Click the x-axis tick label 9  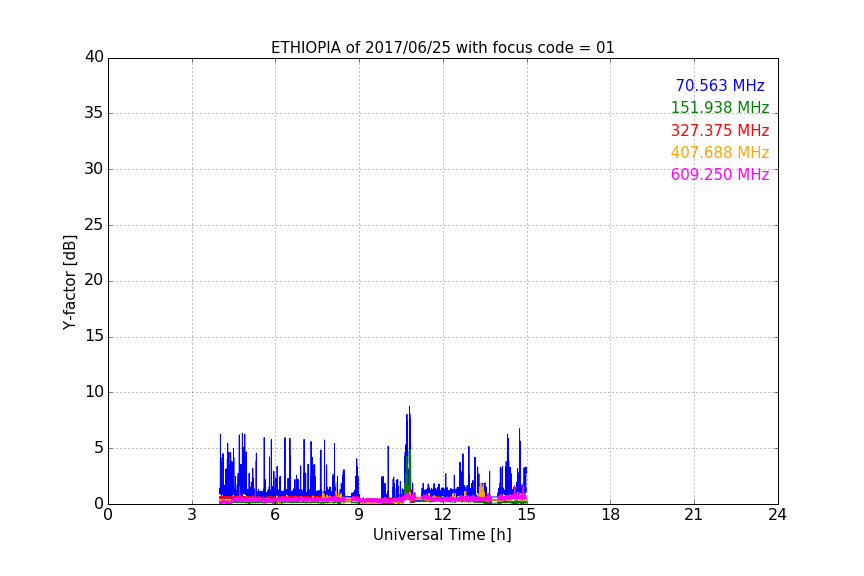[x=359, y=515]
